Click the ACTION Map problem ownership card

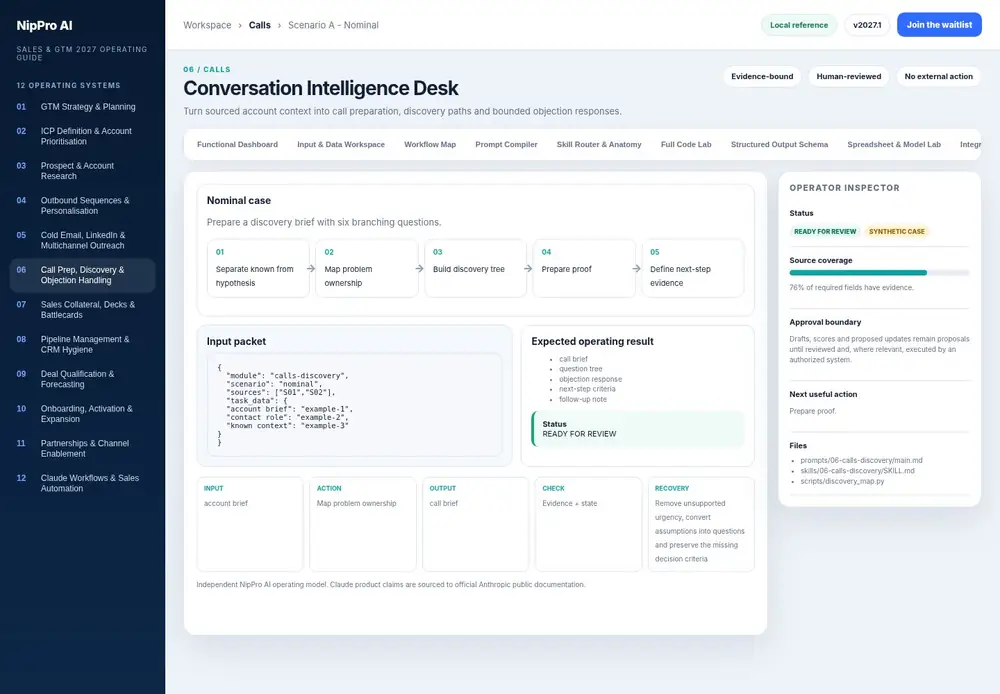[363, 524]
